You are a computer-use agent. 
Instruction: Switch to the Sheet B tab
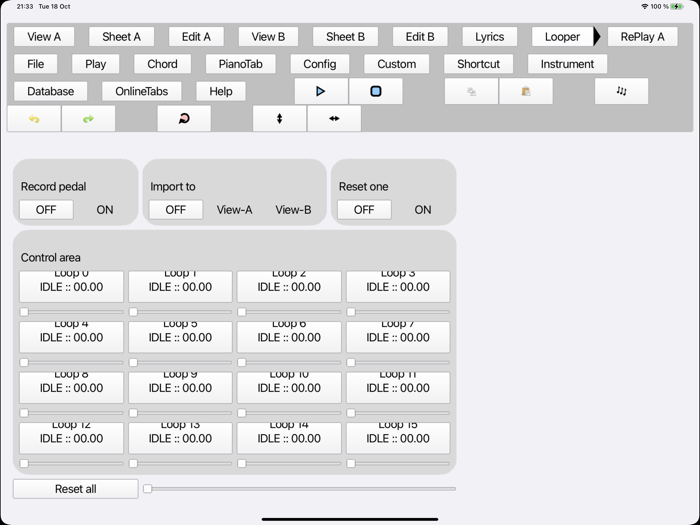coord(346,37)
